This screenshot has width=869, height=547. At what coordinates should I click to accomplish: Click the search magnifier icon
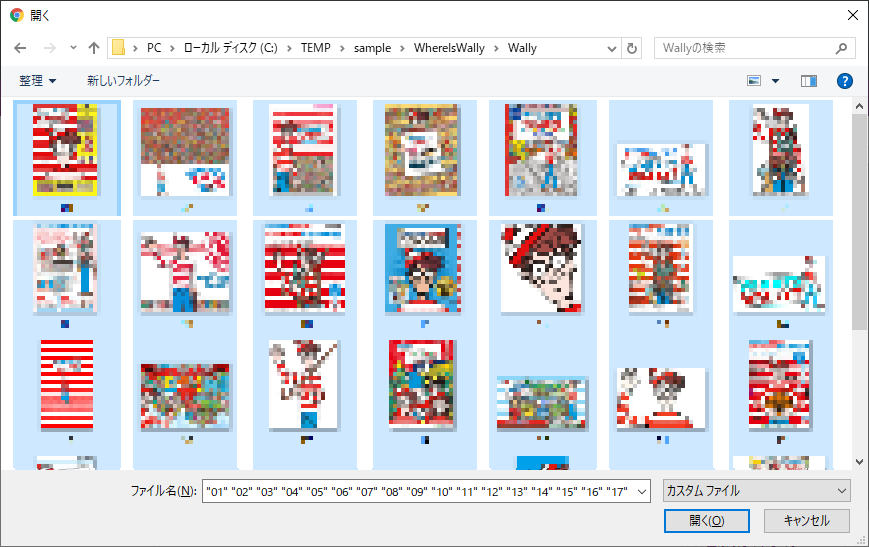click(x=841, y=48)
